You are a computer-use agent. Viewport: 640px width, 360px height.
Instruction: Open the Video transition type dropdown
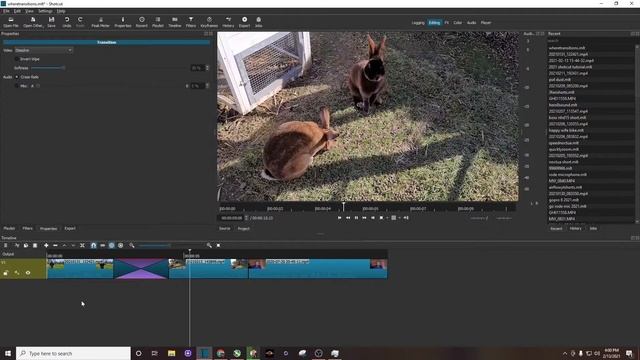click(44, 50)
